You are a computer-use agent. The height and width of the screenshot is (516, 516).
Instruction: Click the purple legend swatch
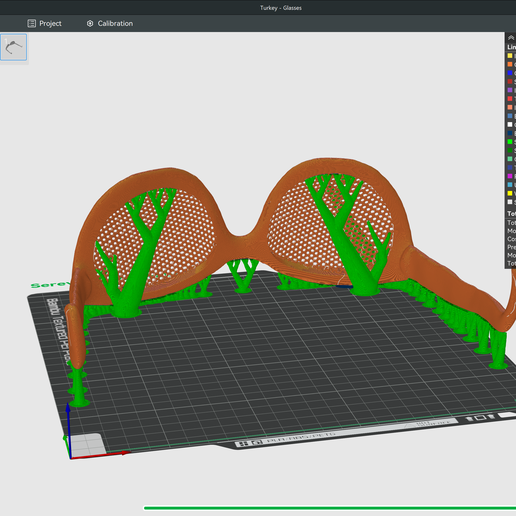(510, 90)
